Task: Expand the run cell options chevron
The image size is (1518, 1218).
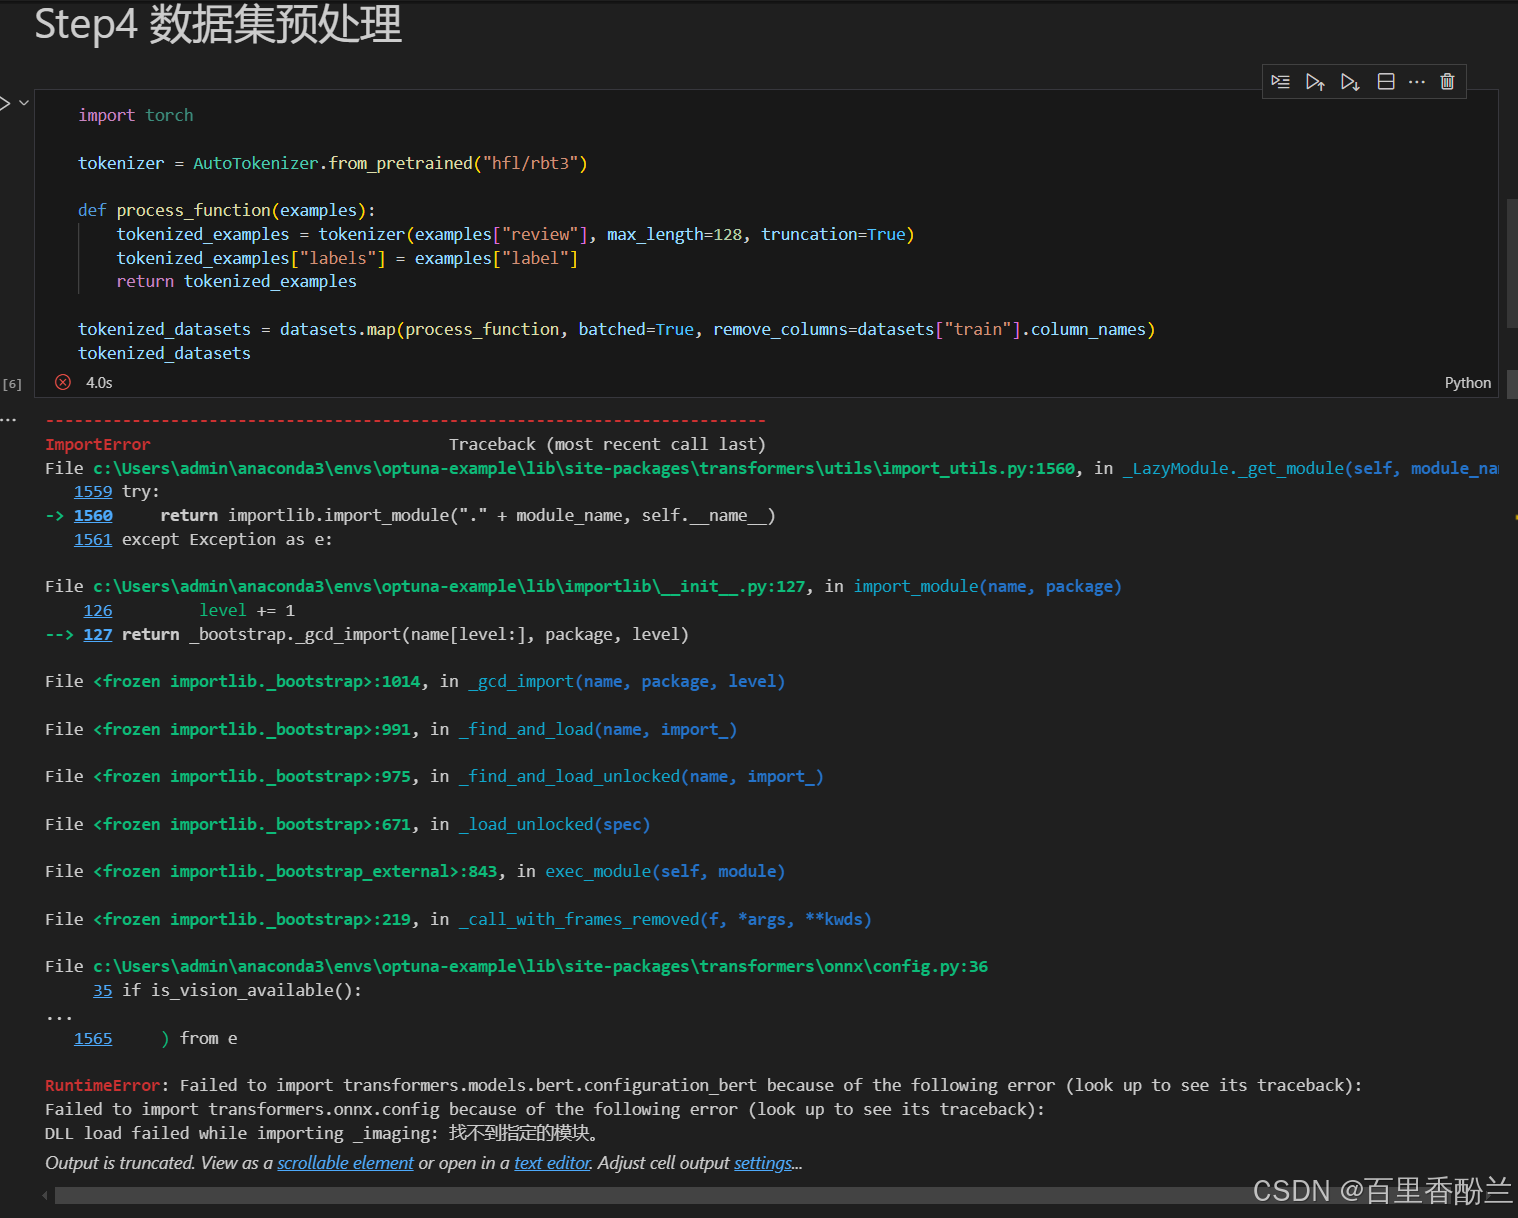Action: pos(24,103)
